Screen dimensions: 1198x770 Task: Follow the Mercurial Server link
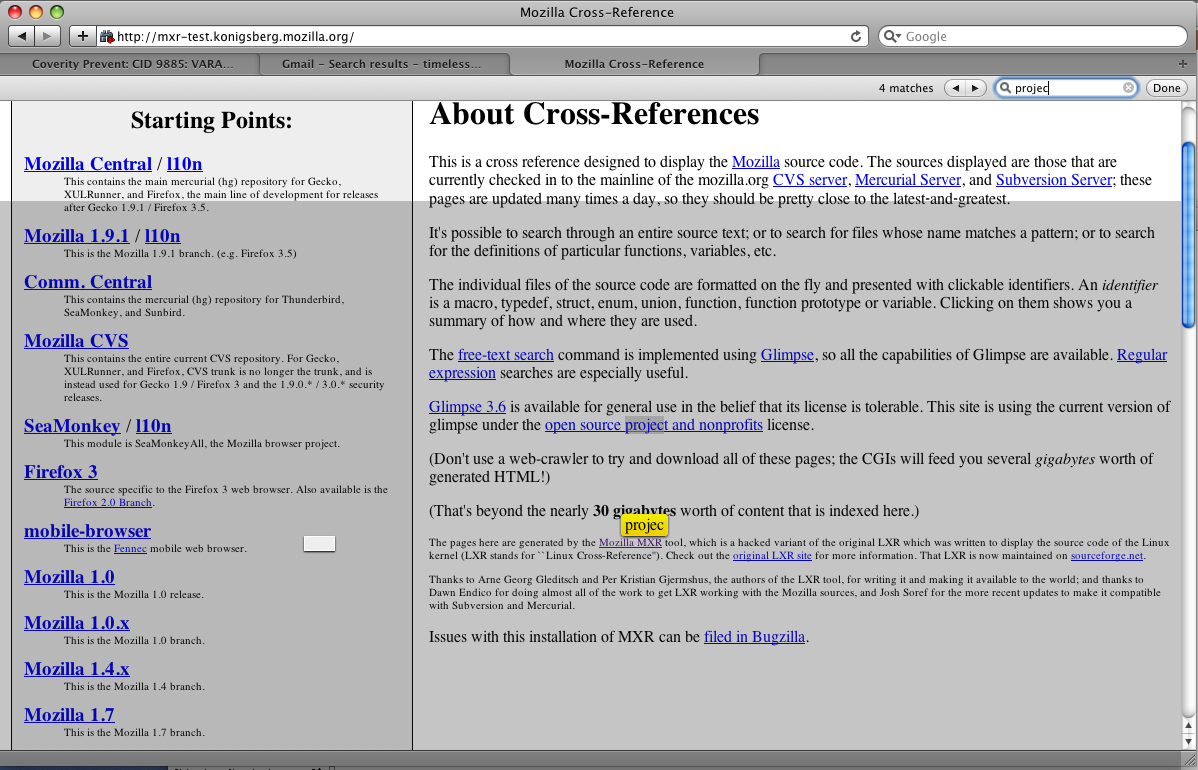click(908, 180)
